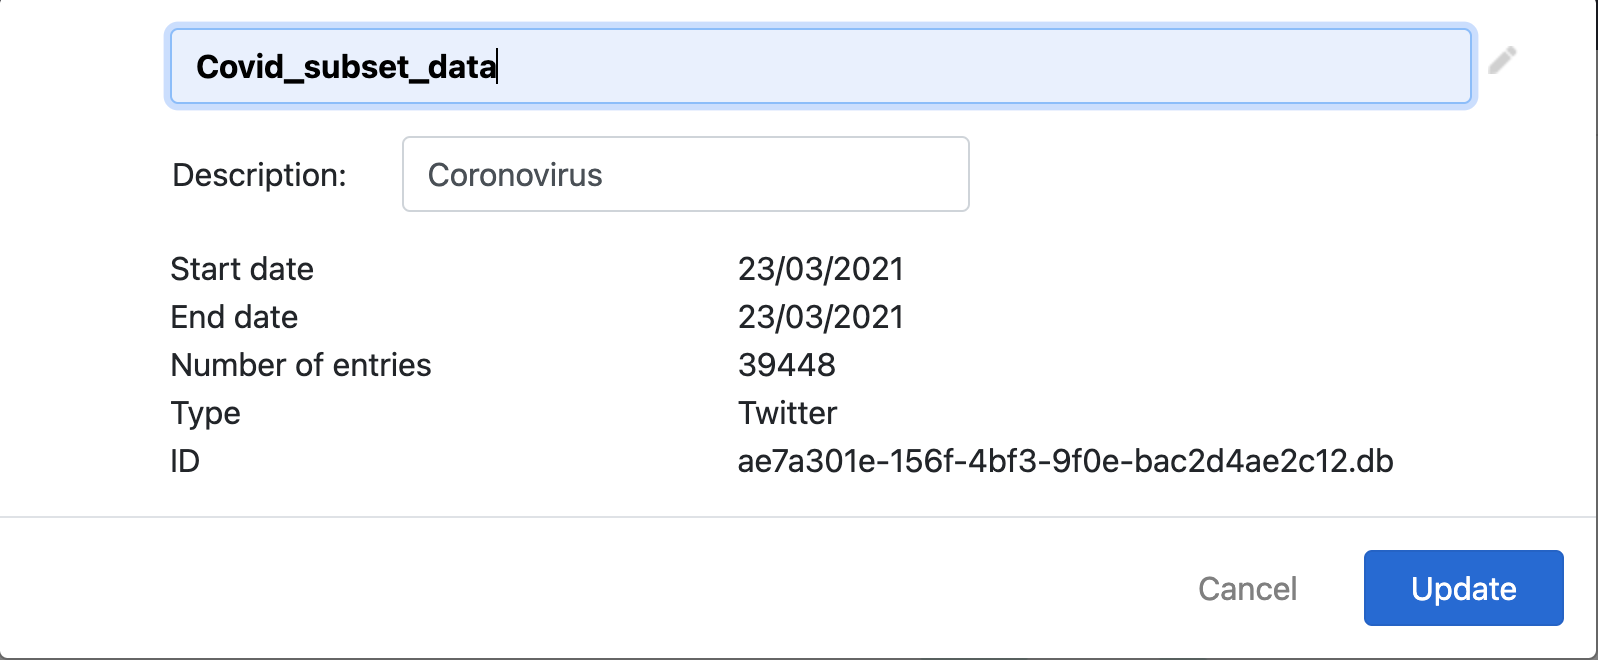The width and height of the screenshot is (1598, 660).
Task: Click the blue Update button
Action: click(1463, 588)
